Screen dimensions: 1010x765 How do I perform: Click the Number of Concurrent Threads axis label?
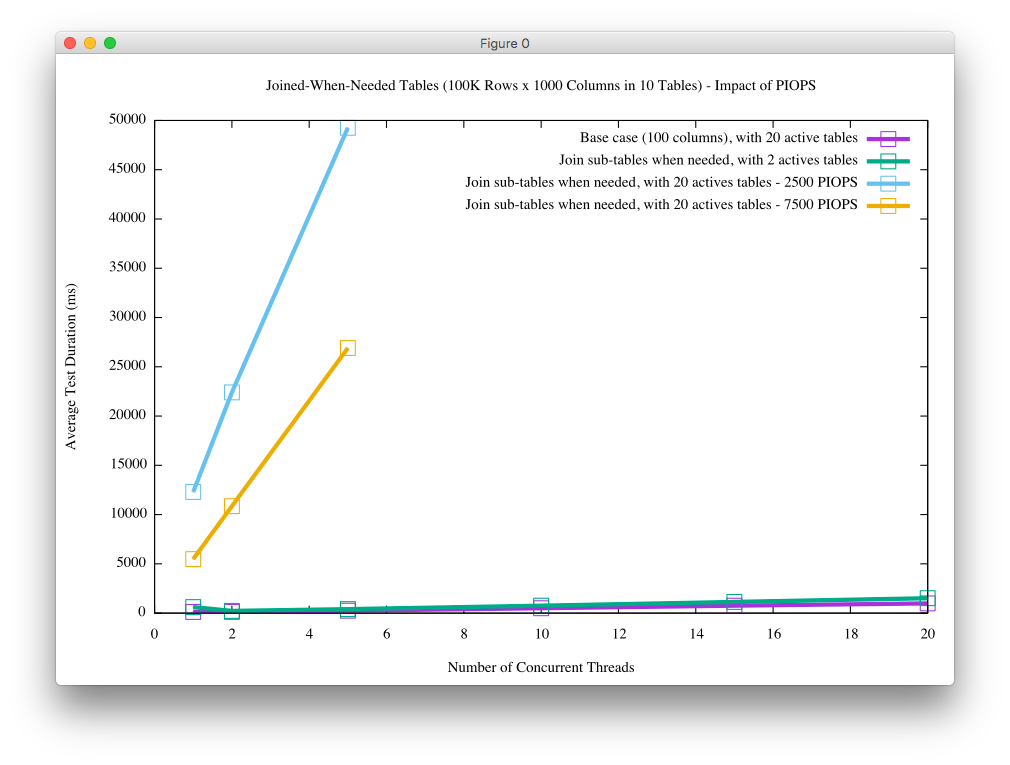[x=541, y=667]
